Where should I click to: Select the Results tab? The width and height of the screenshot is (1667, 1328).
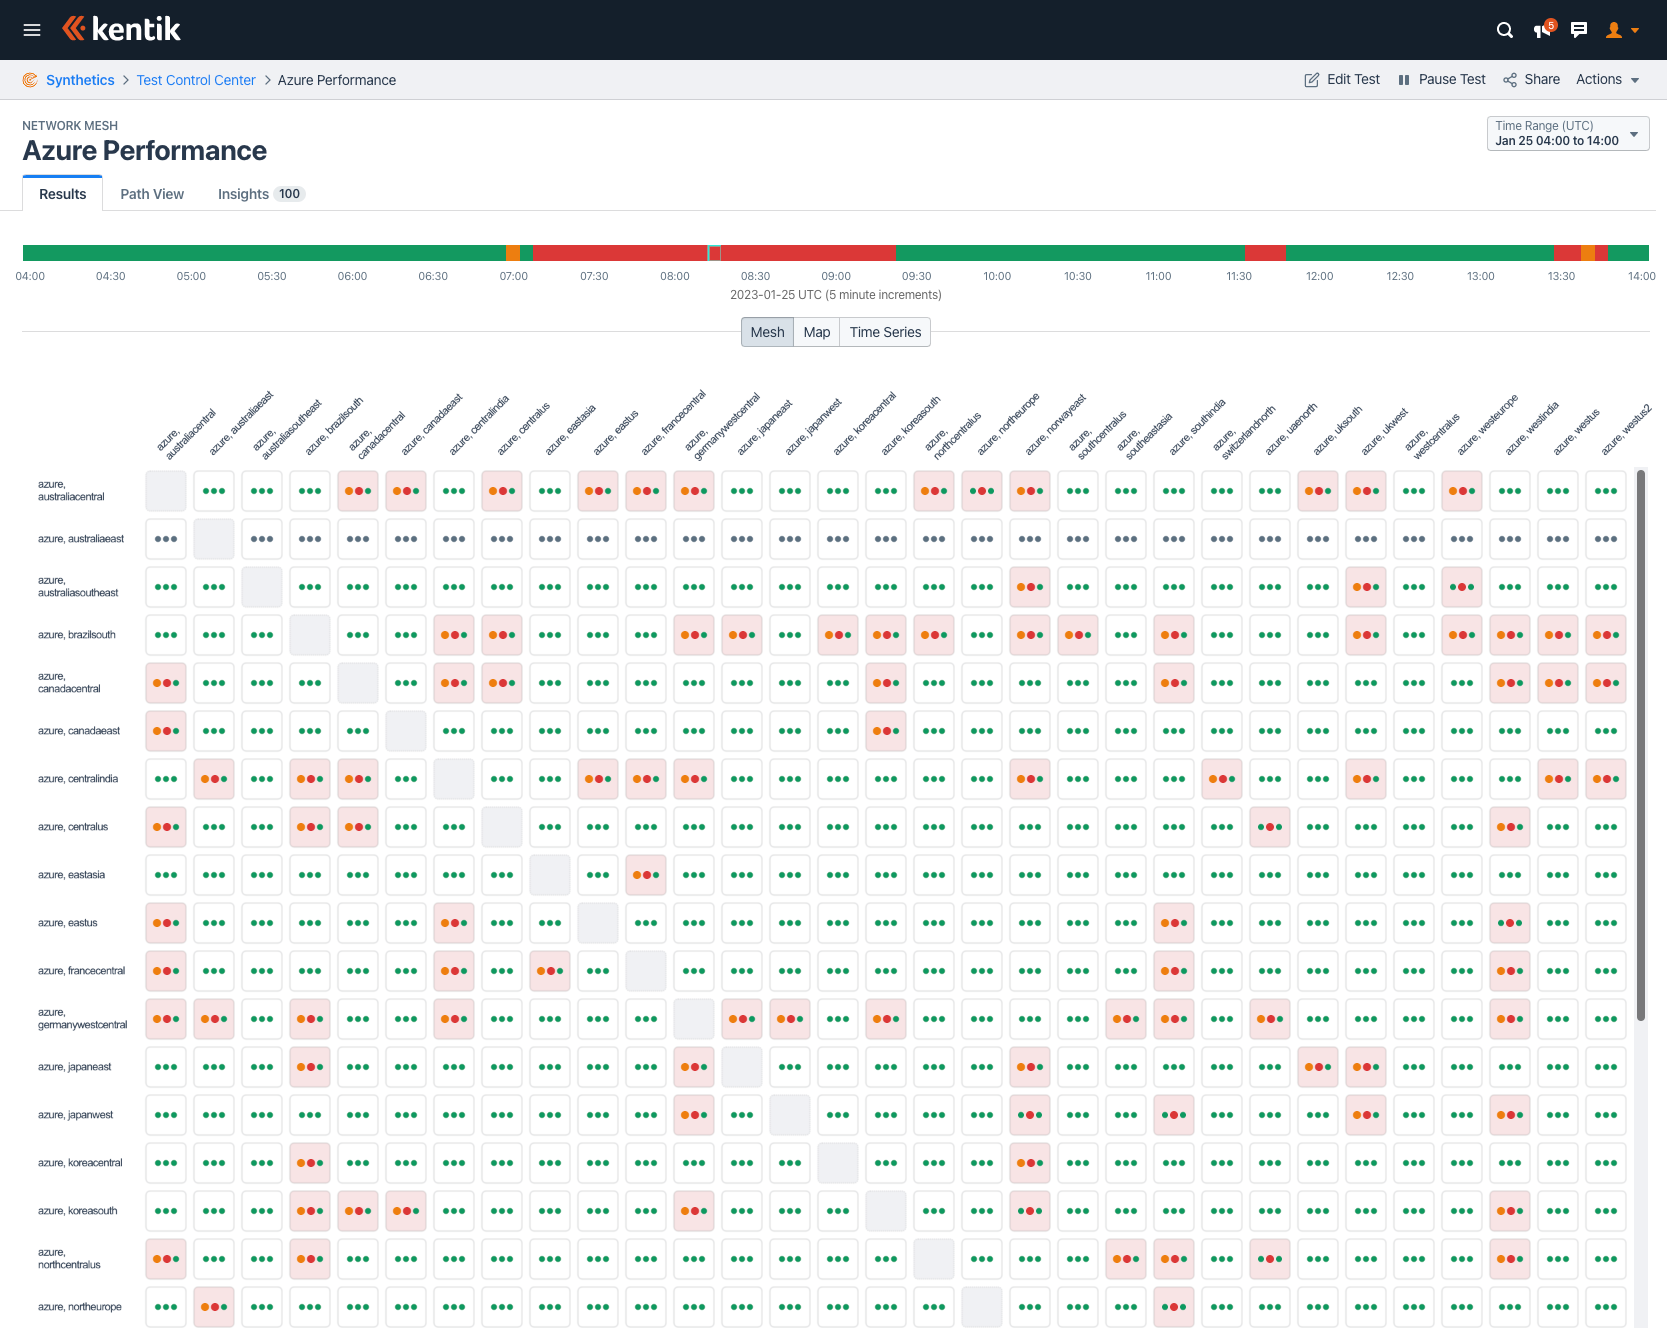coord(62,194)
